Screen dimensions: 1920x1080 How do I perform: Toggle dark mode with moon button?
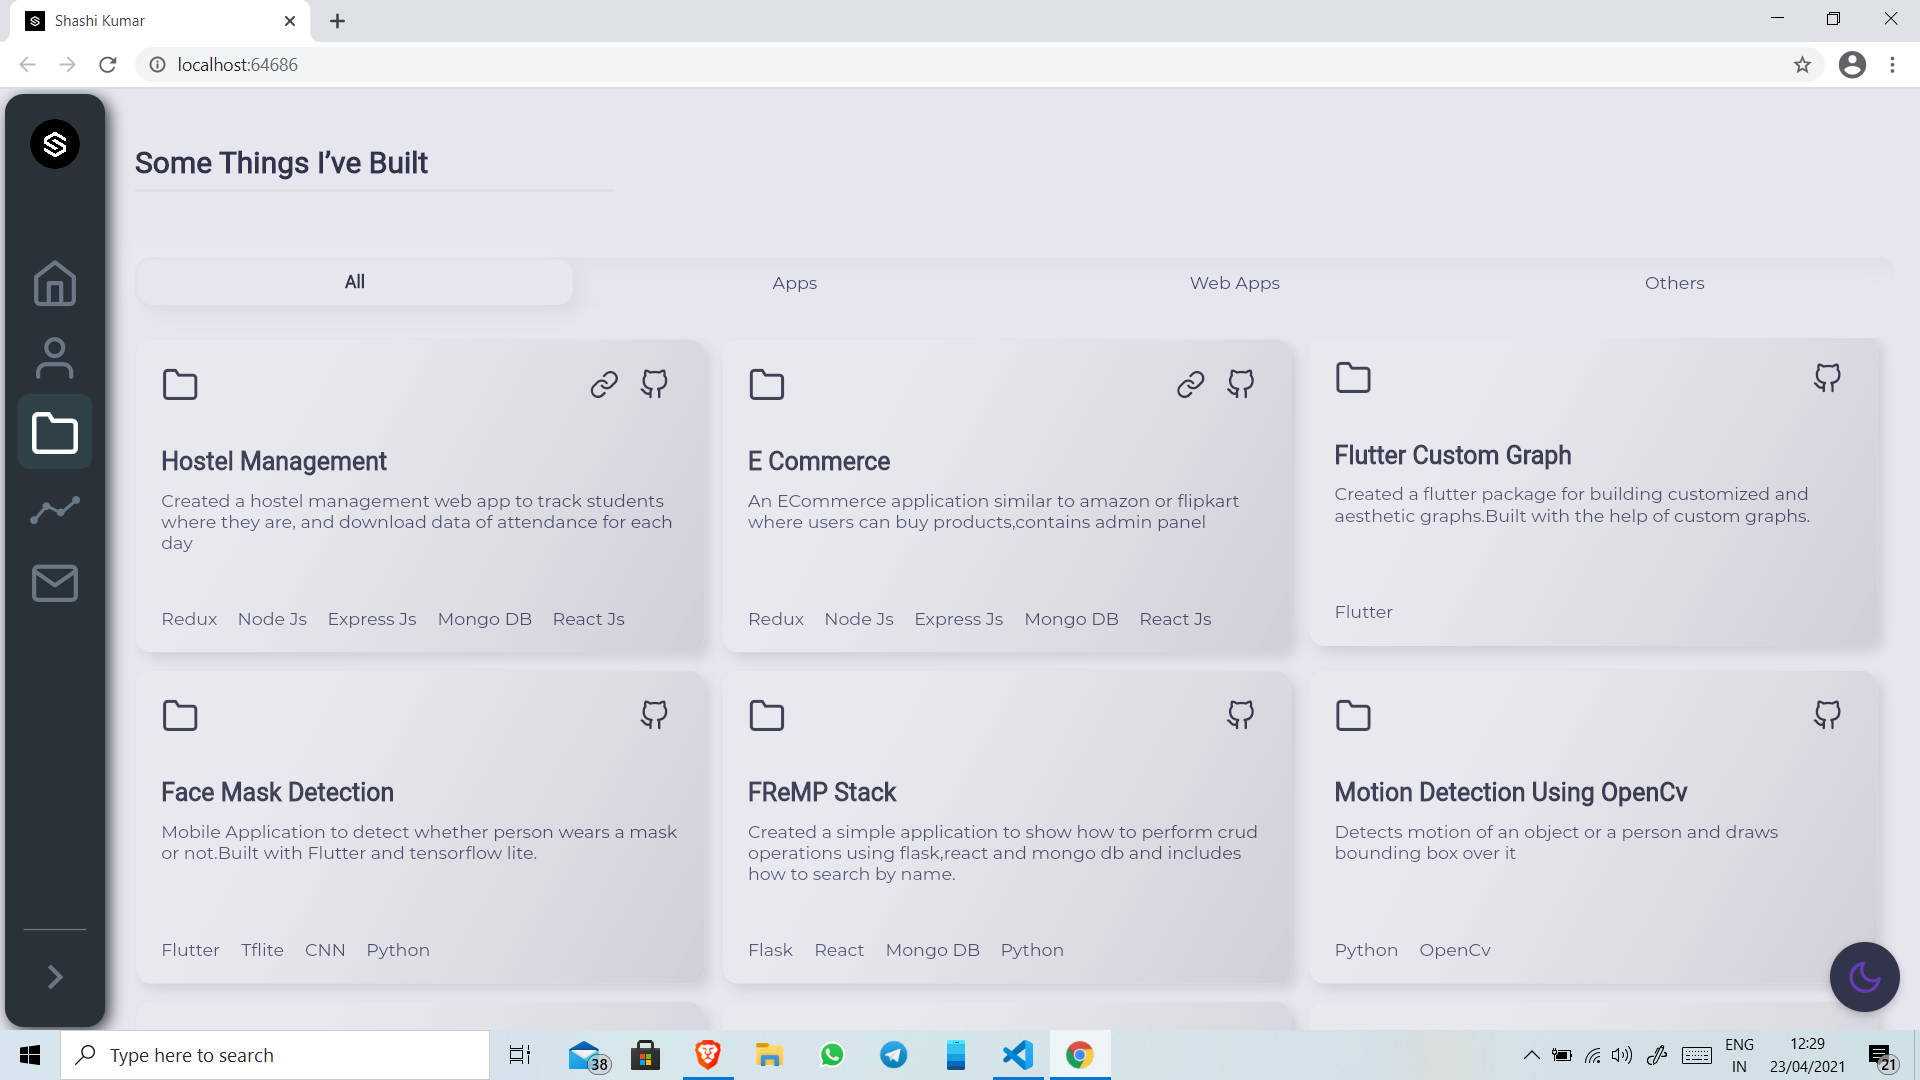coord(1864,977)
